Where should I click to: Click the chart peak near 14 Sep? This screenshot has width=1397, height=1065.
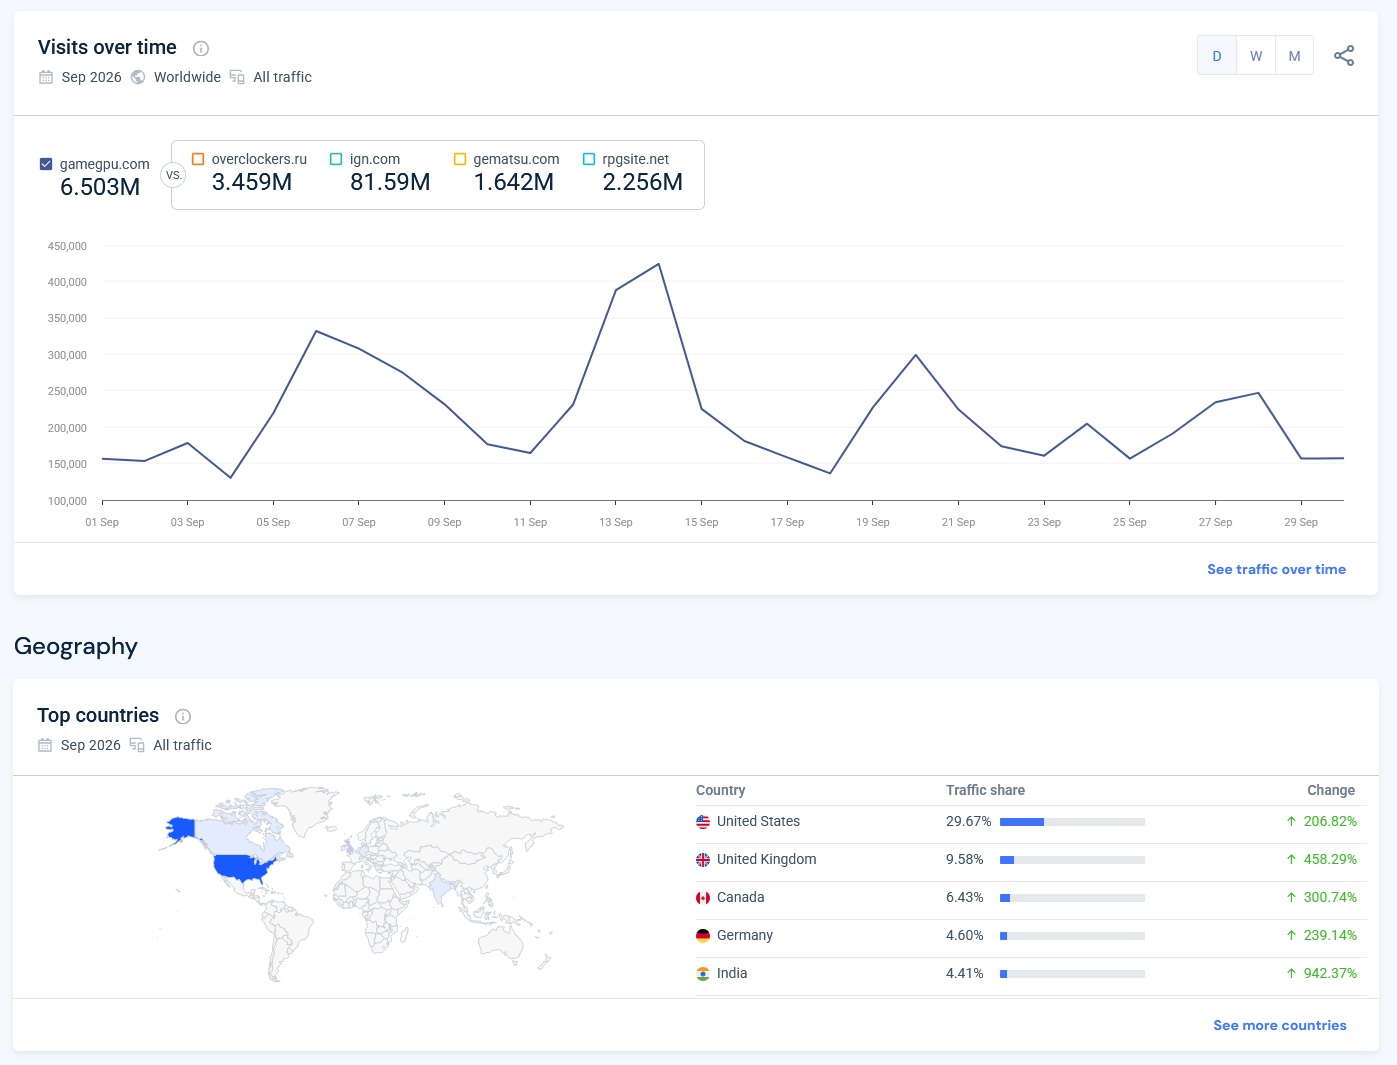tap(658, 264)
